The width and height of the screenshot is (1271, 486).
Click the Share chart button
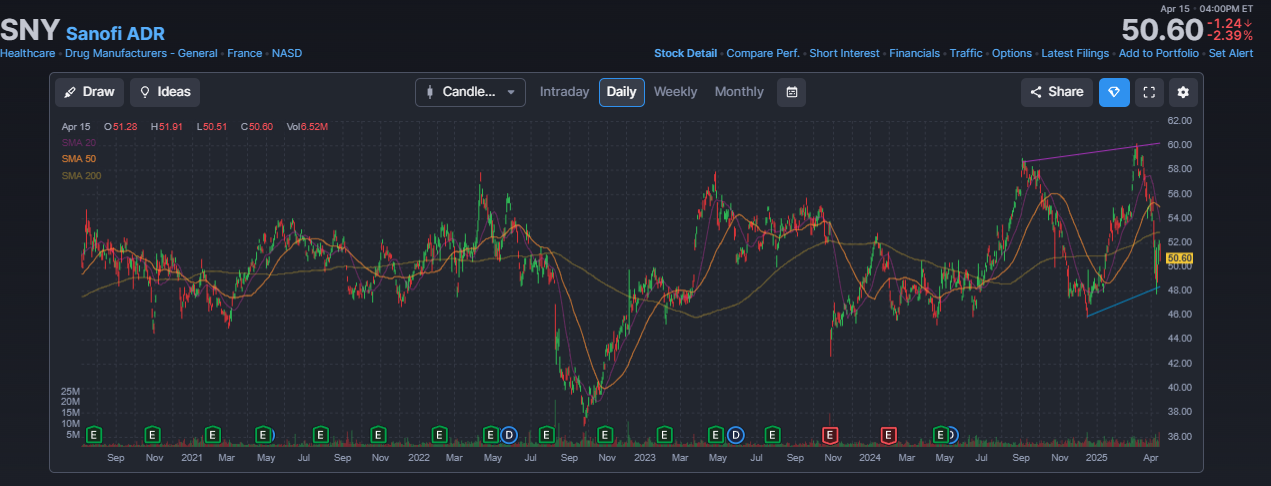click(x=1056, y=92)
